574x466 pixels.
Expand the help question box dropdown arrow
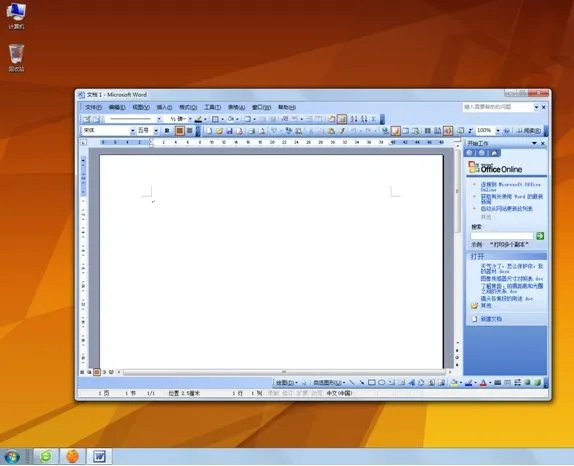coord(536,107)
